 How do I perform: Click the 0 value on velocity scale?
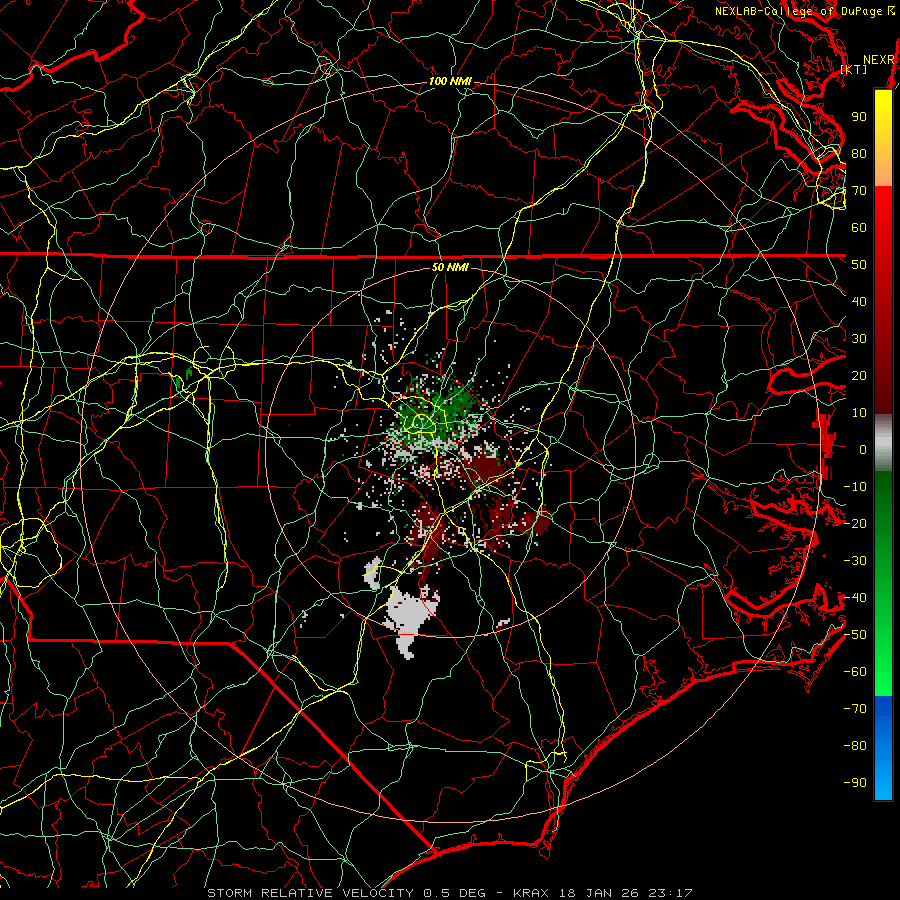(x=863, y=450)
